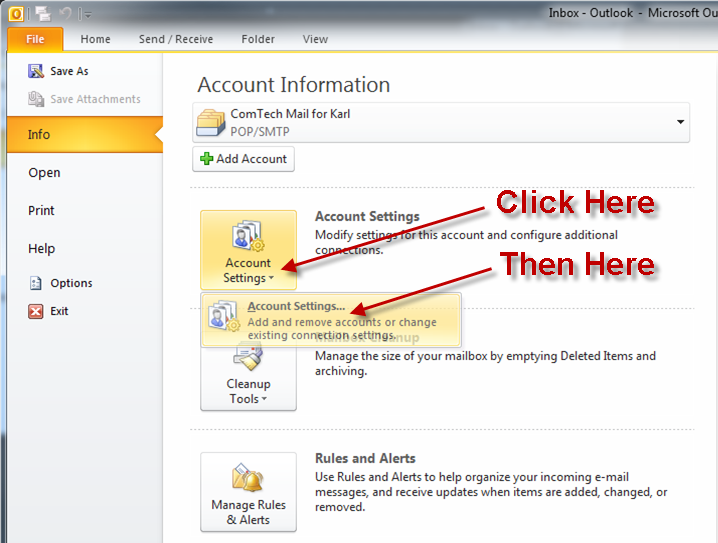This screenshot has width=718, height=543.
Task: Open the File tab
Action: [35, 39]
